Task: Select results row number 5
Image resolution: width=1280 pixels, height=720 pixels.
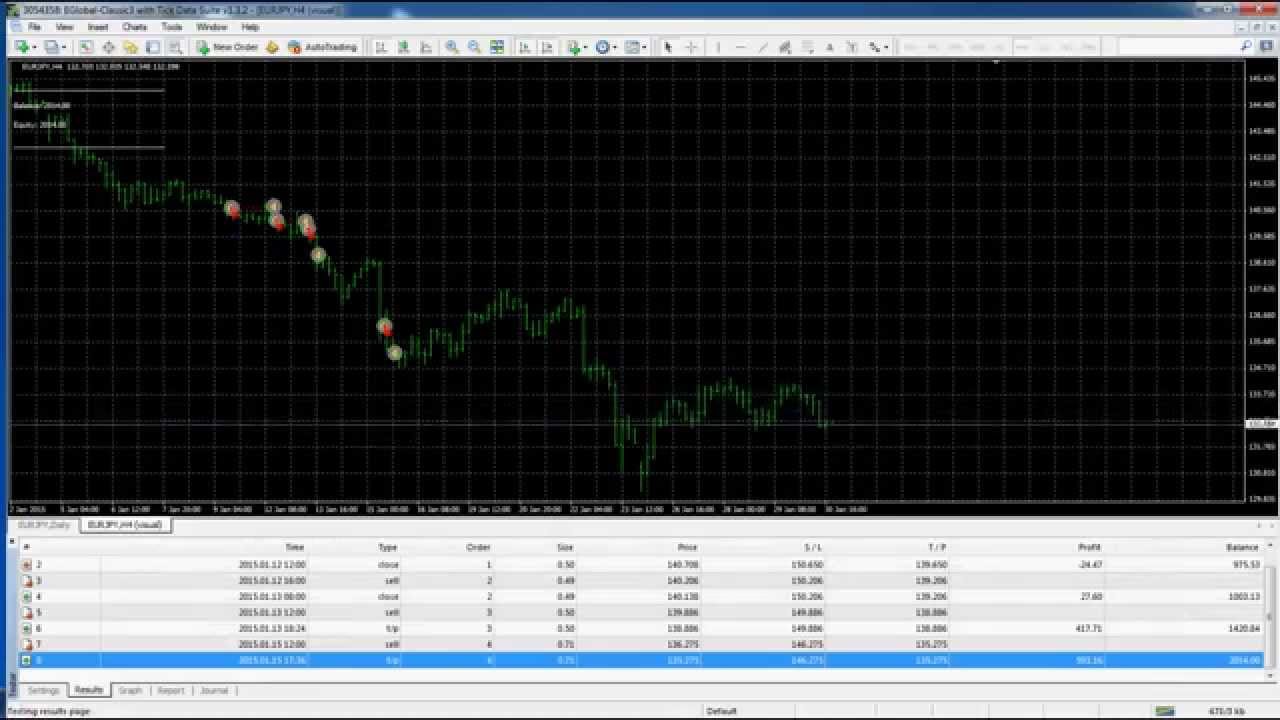Action: (641, 612)
